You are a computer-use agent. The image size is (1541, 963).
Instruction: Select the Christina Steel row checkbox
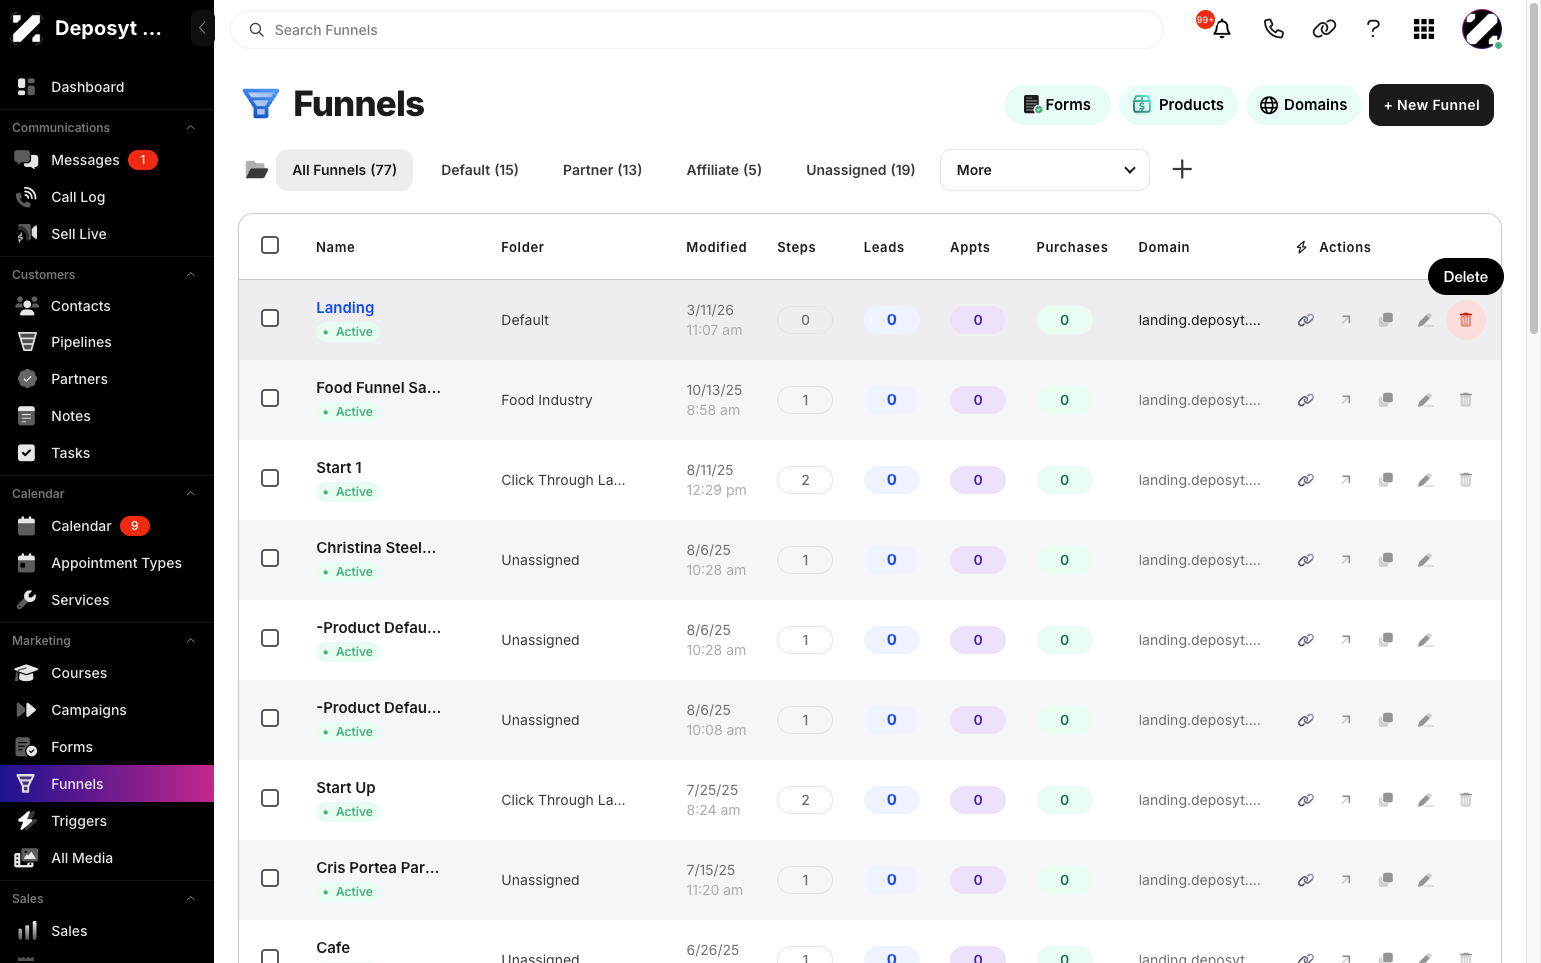coord(270,558)
